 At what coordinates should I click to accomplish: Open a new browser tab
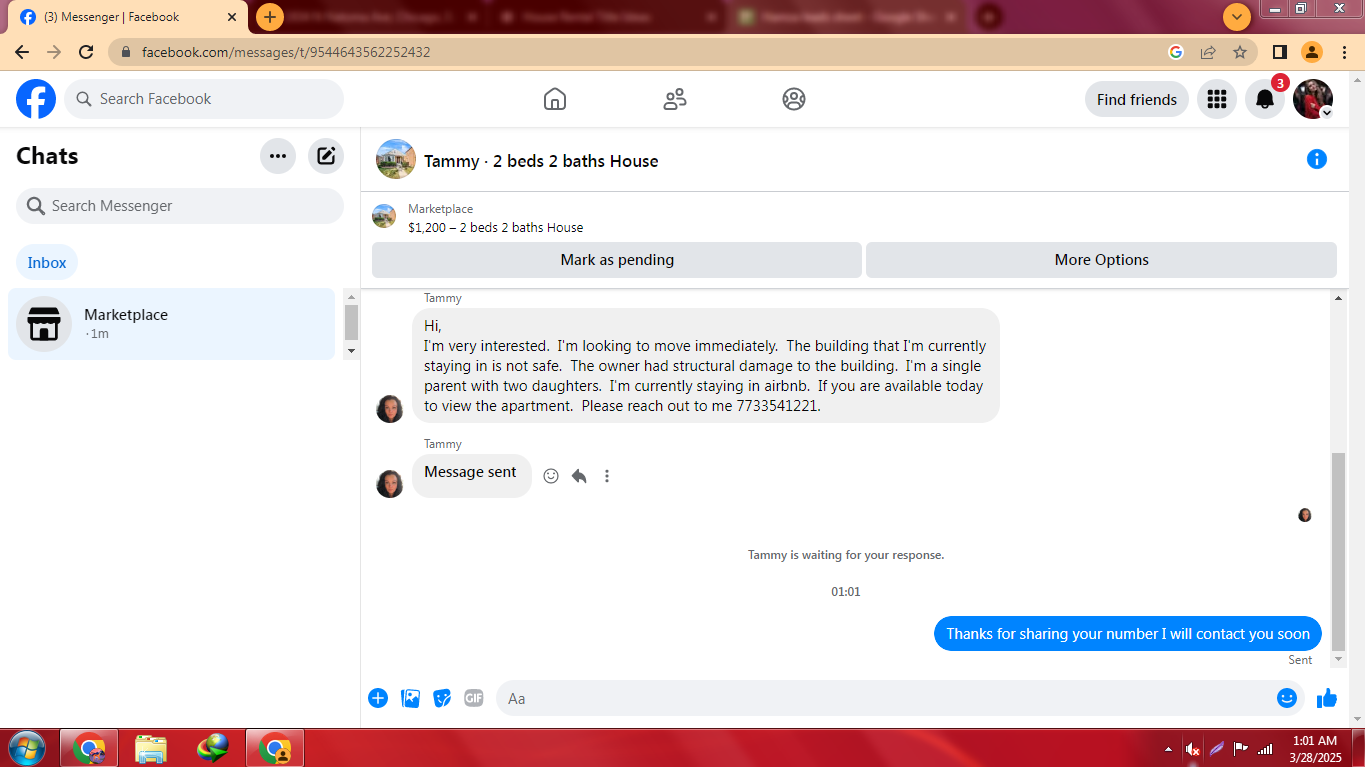(269, 17)
